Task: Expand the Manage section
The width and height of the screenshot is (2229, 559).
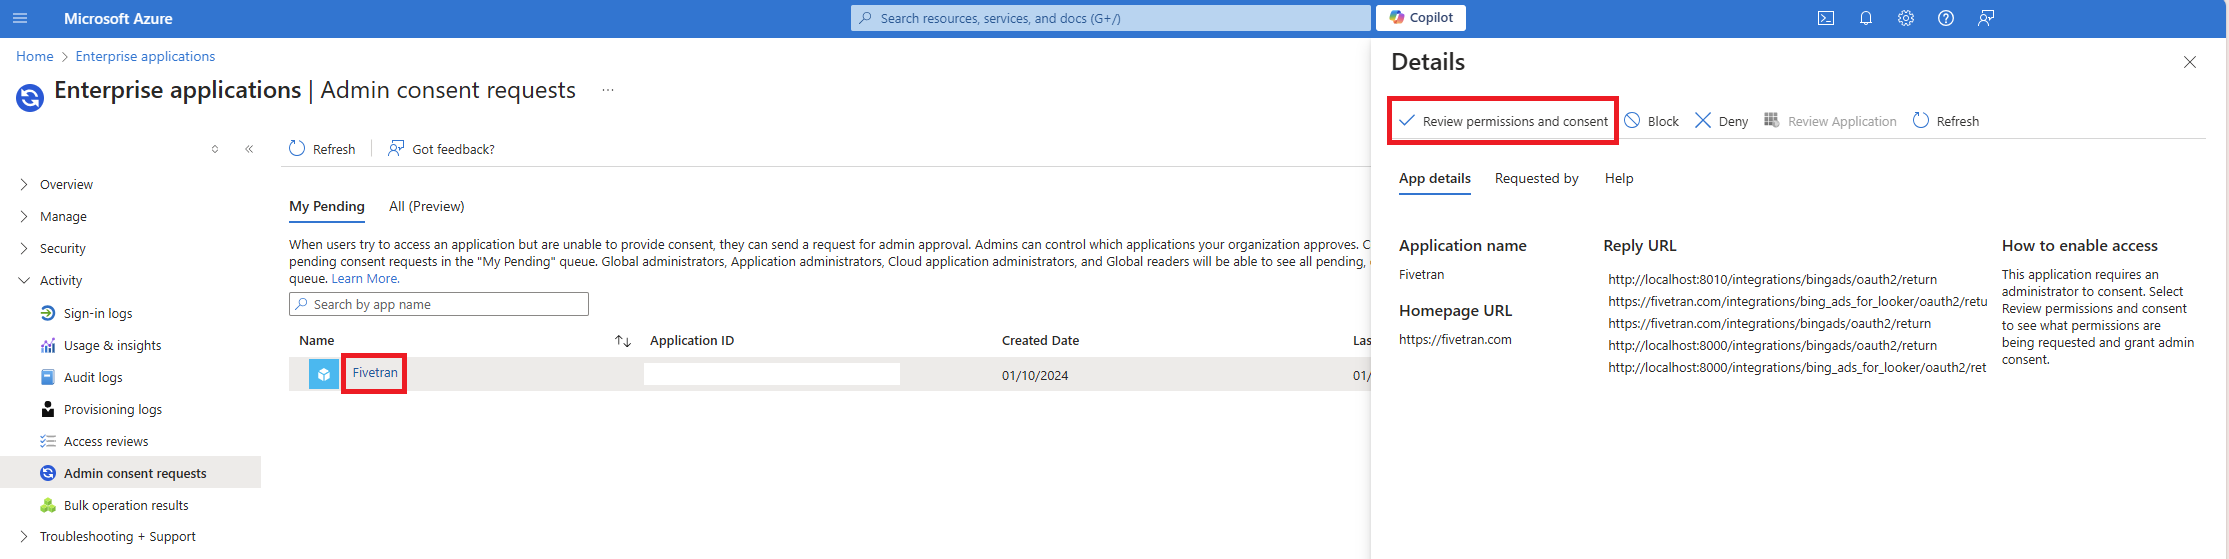Action: point(24,217)
